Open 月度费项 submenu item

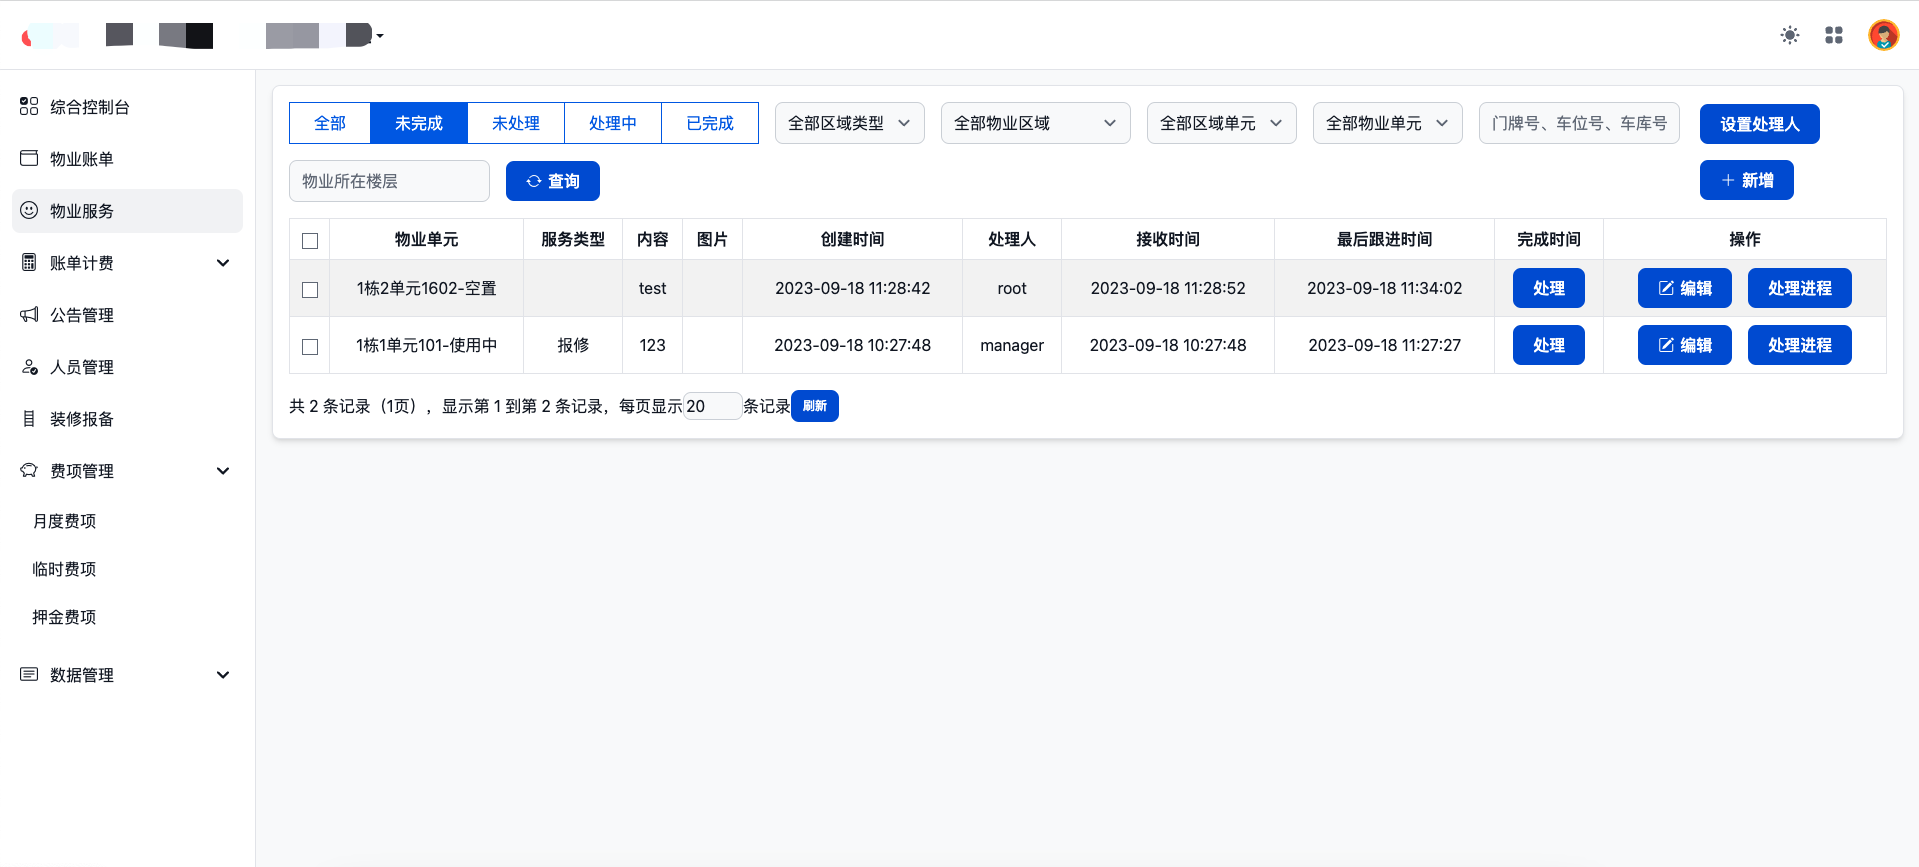click(x=64, y=521)
